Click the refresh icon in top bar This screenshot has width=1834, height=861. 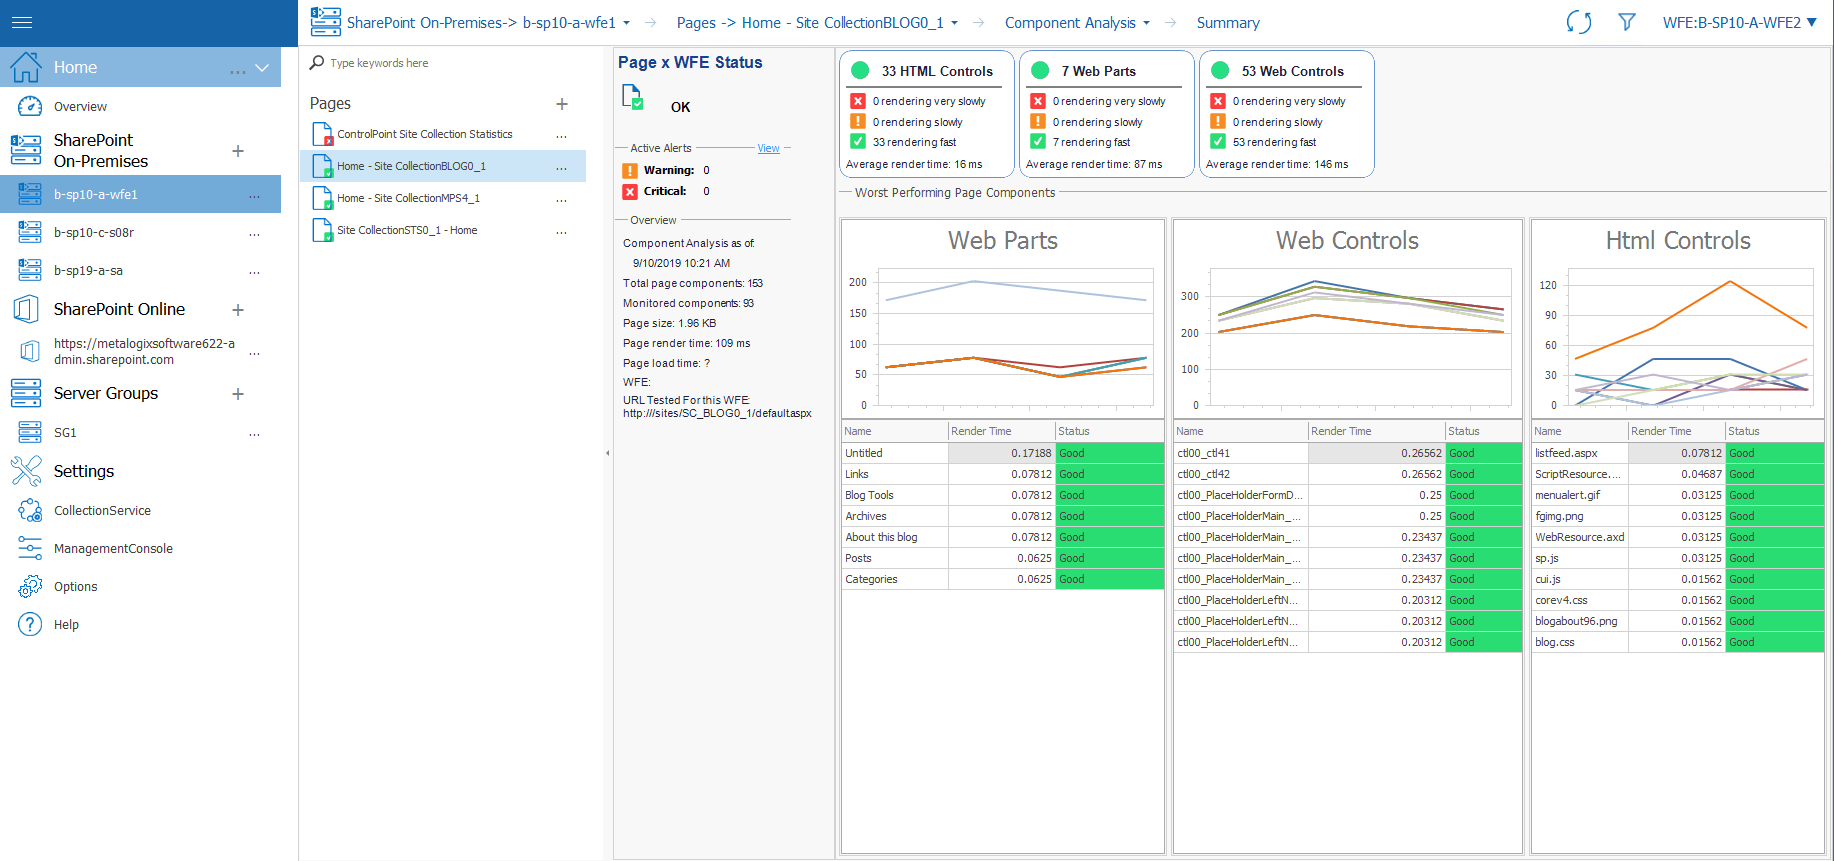pos(1578,22)
